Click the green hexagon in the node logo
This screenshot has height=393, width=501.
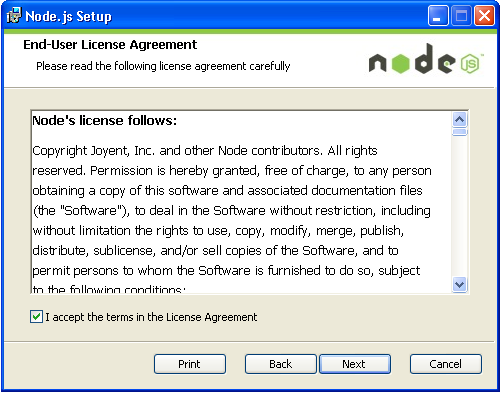coord(400,63)
